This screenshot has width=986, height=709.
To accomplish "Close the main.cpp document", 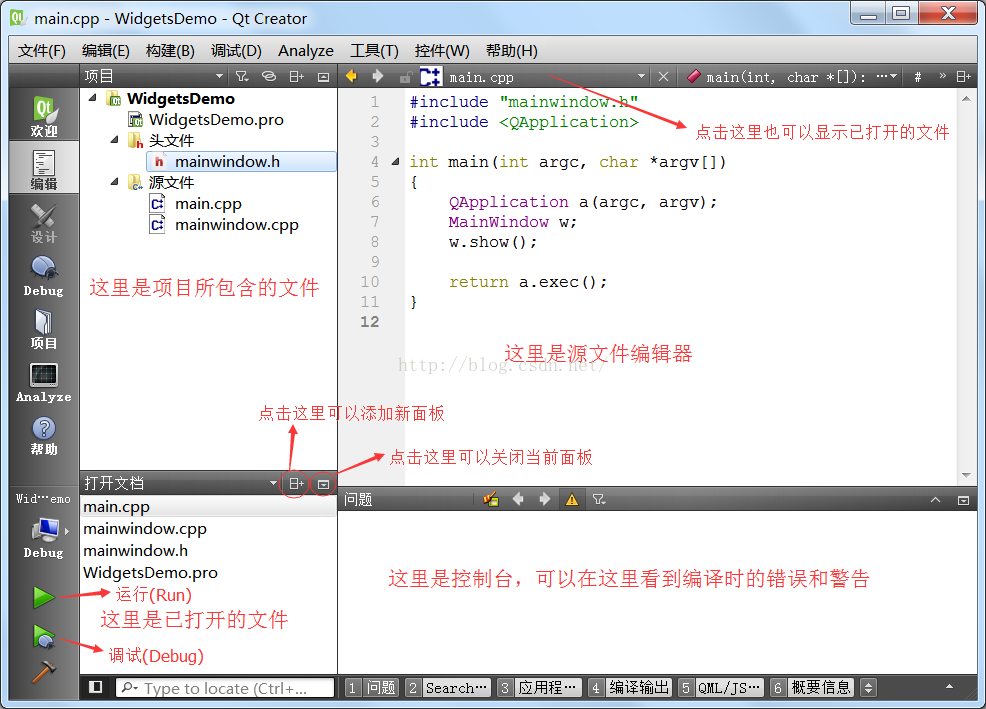I will [663, 77].
